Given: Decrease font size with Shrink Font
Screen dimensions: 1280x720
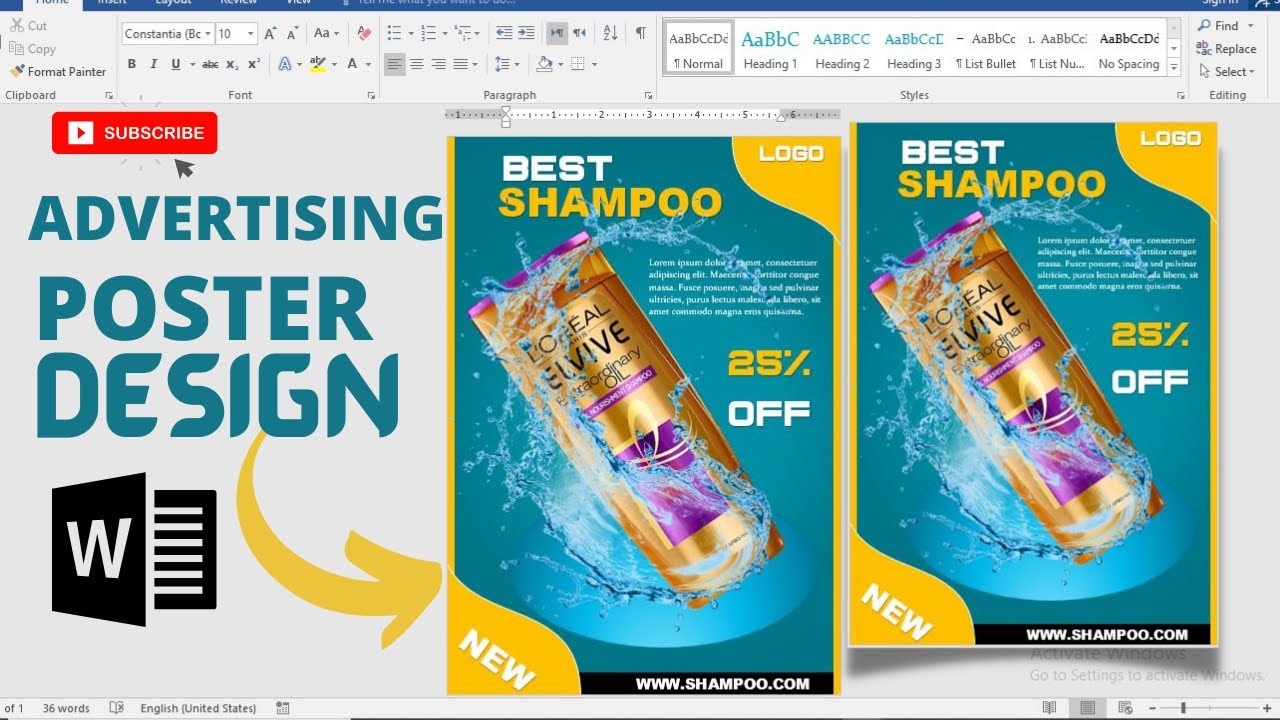Looking at the screenshot, I should 292,33.
